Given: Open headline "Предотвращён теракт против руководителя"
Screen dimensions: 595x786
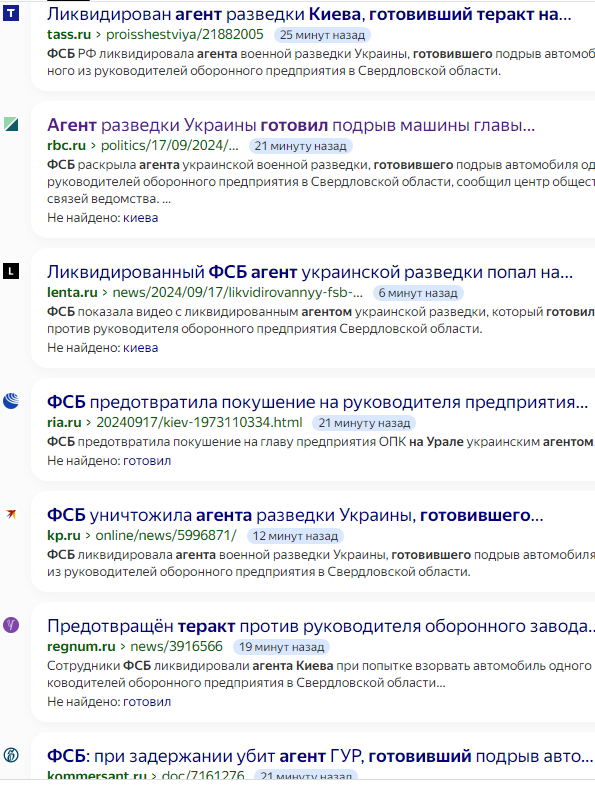Looking at the screenshot, I should (321, 626).
